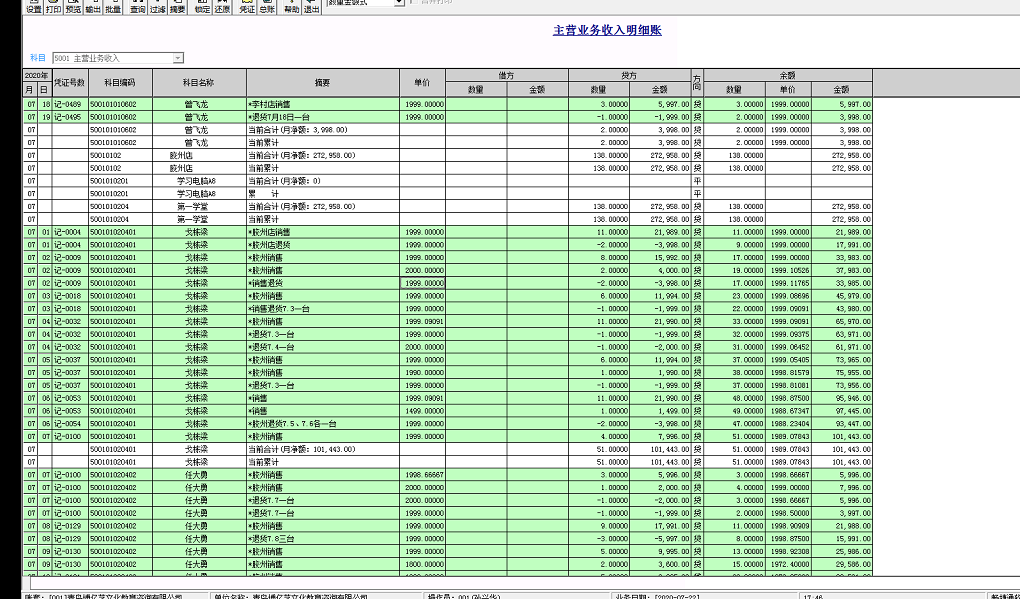The image size is (1020, 599).
Task: Select cell 当前合计(月净额:0)
Action: click(x=323, y=181)
